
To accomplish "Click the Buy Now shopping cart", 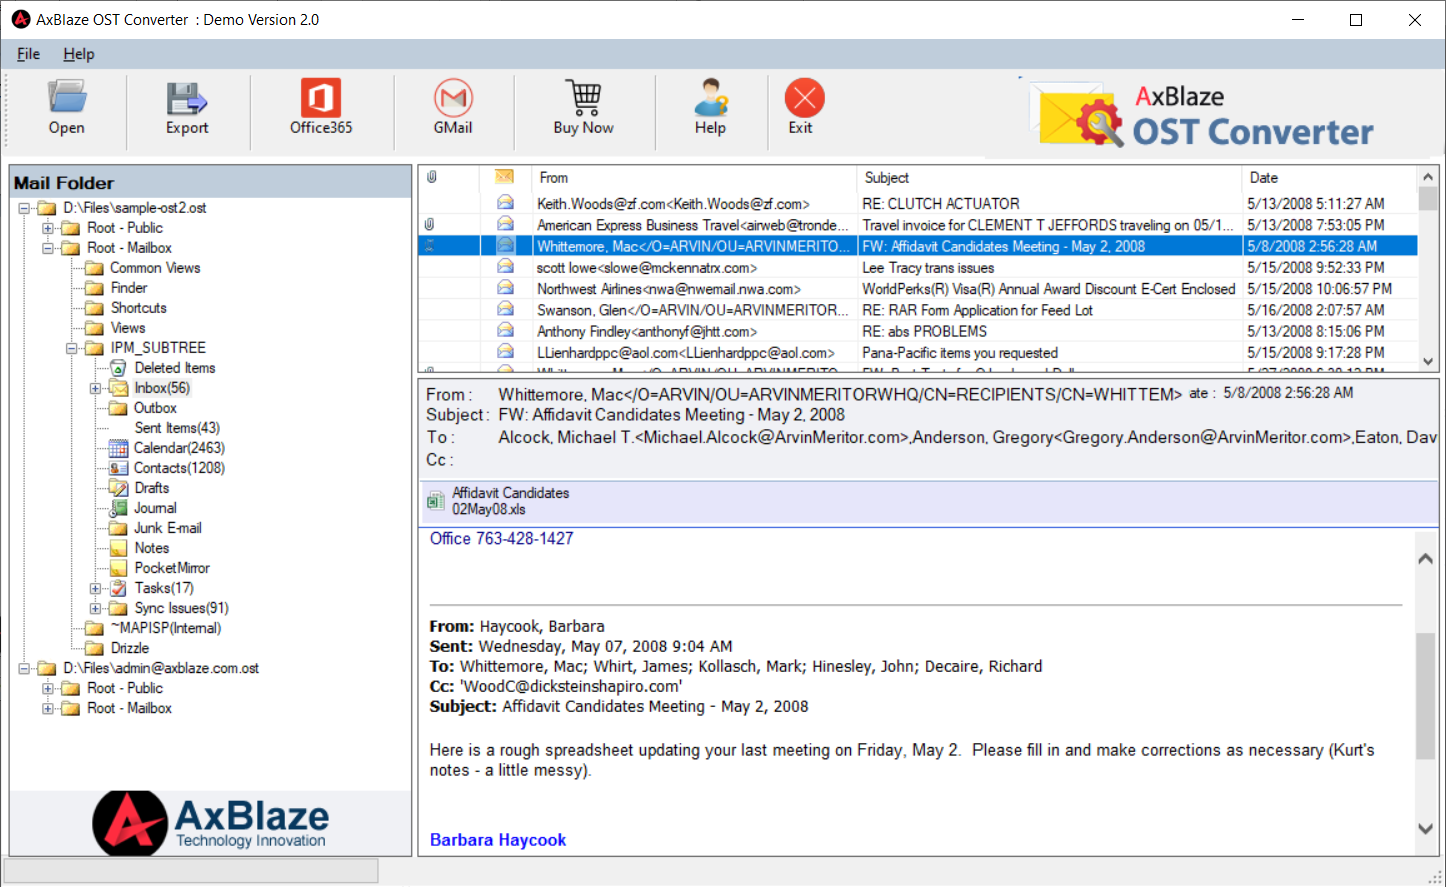I will (584, 98).
